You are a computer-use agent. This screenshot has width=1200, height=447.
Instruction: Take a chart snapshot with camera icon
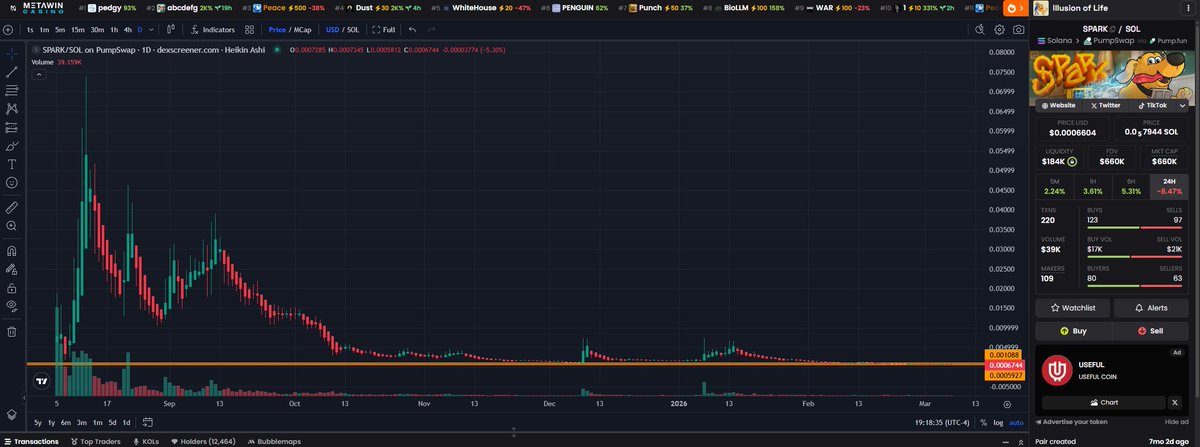point(1018,30)
